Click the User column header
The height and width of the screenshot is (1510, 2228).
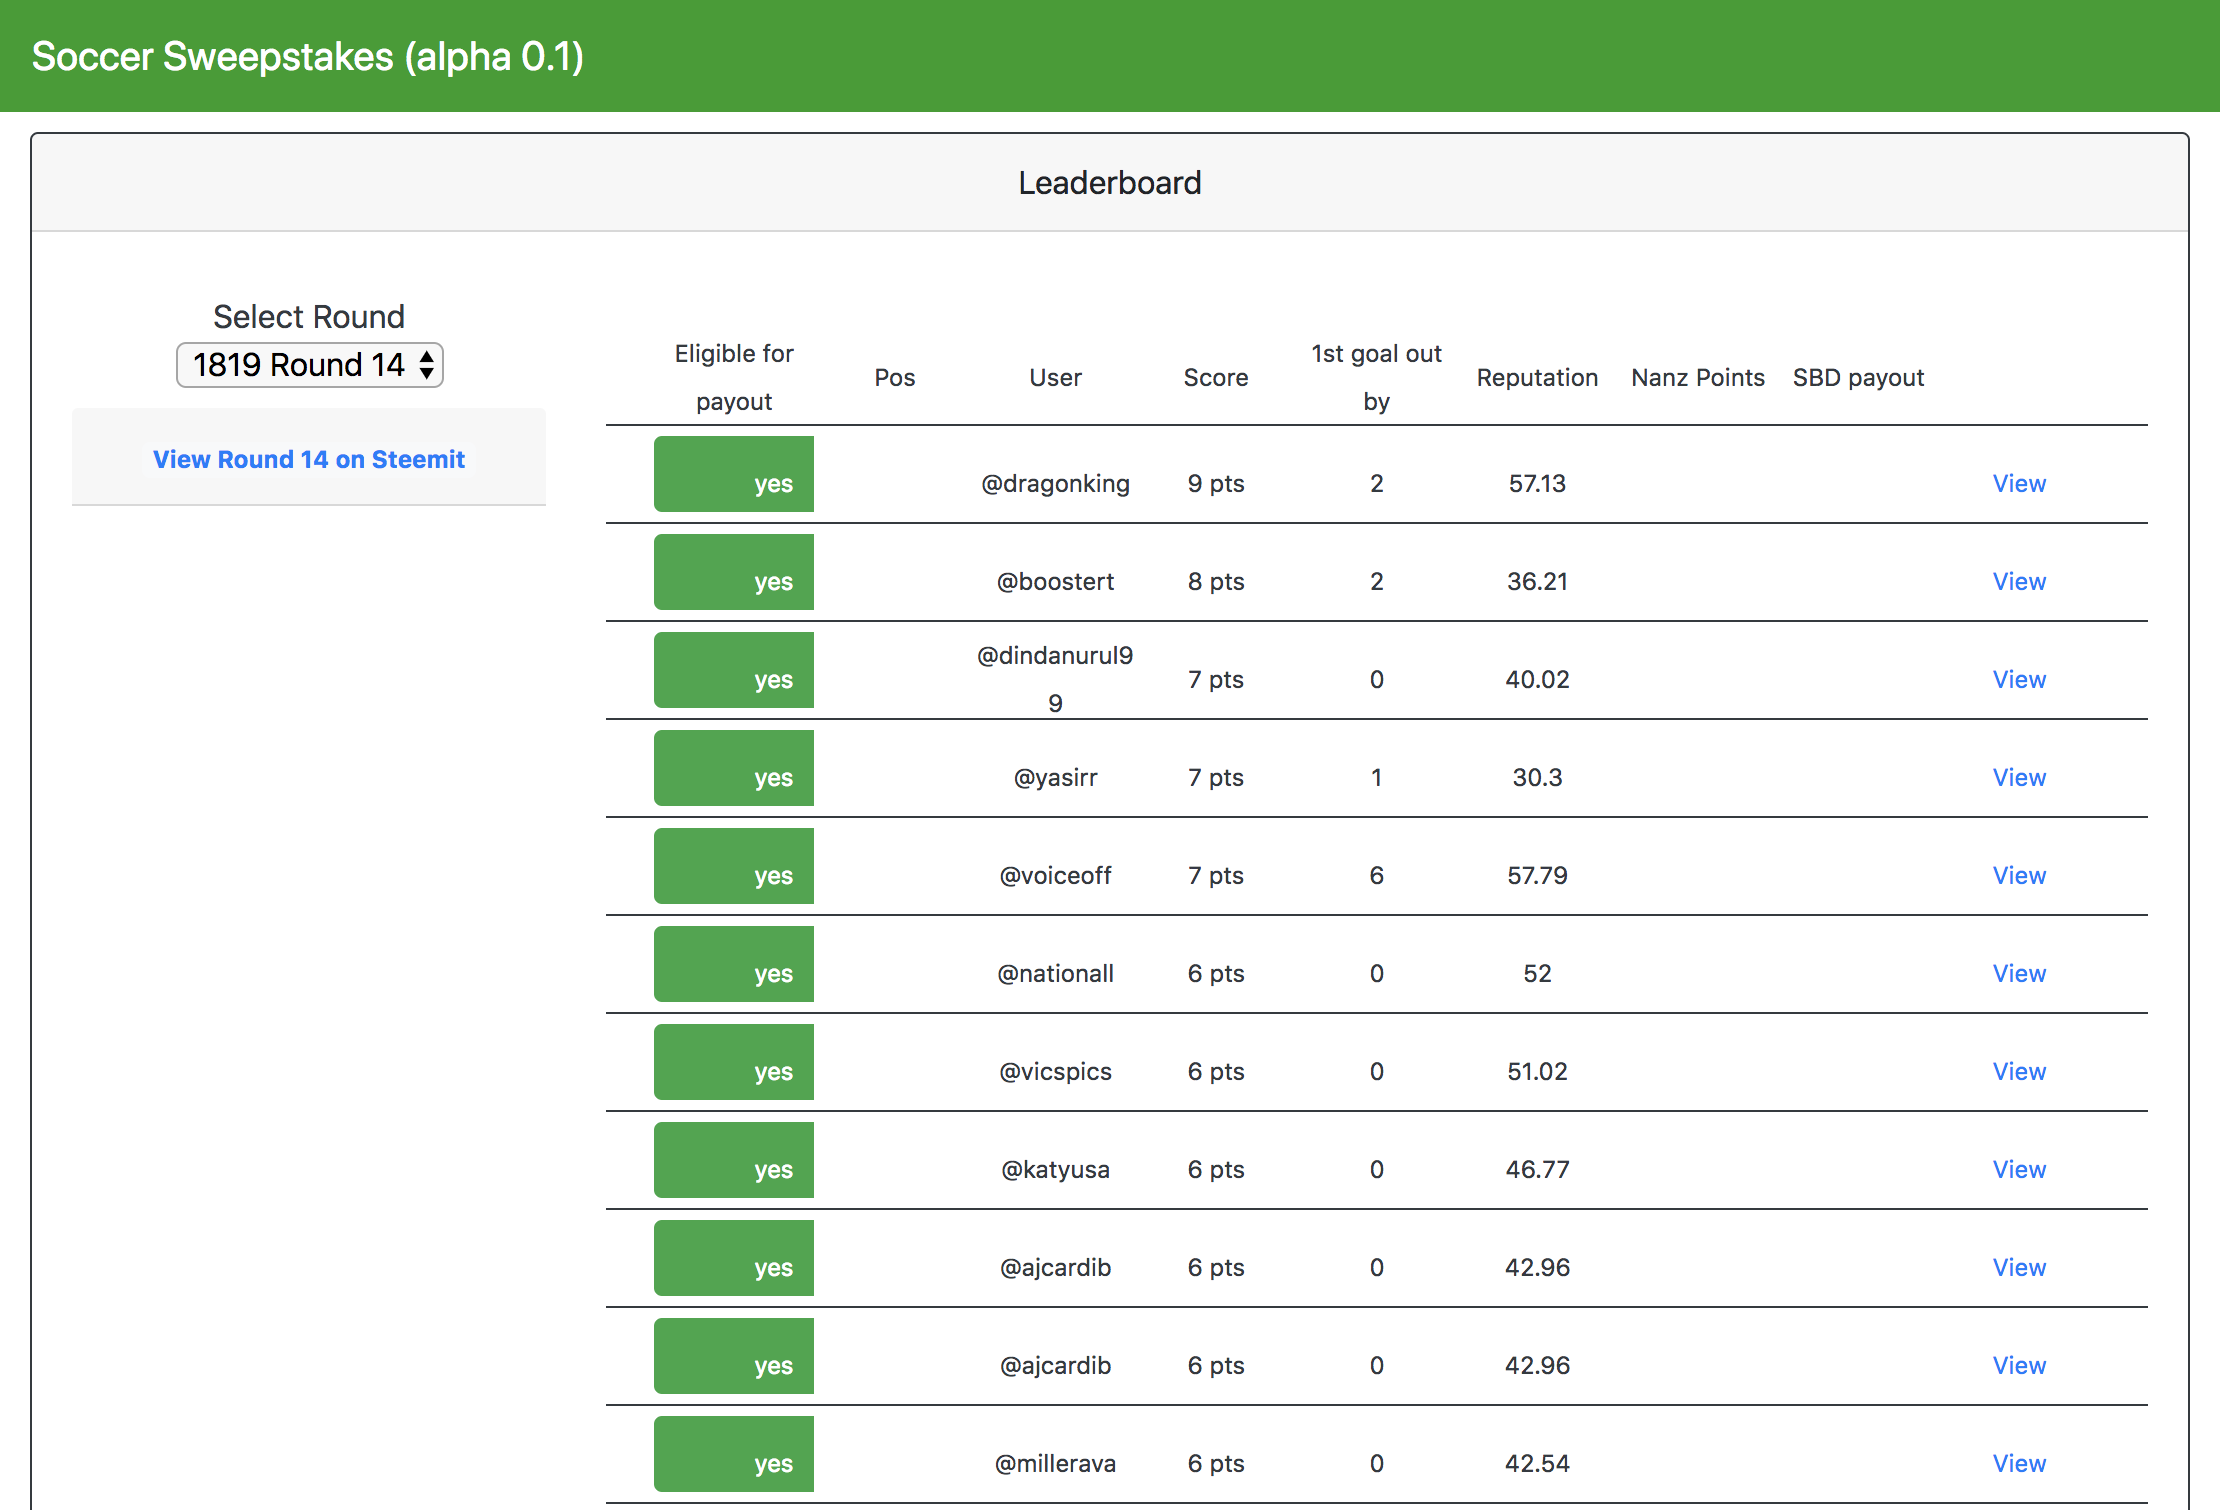click(1055, 377)
